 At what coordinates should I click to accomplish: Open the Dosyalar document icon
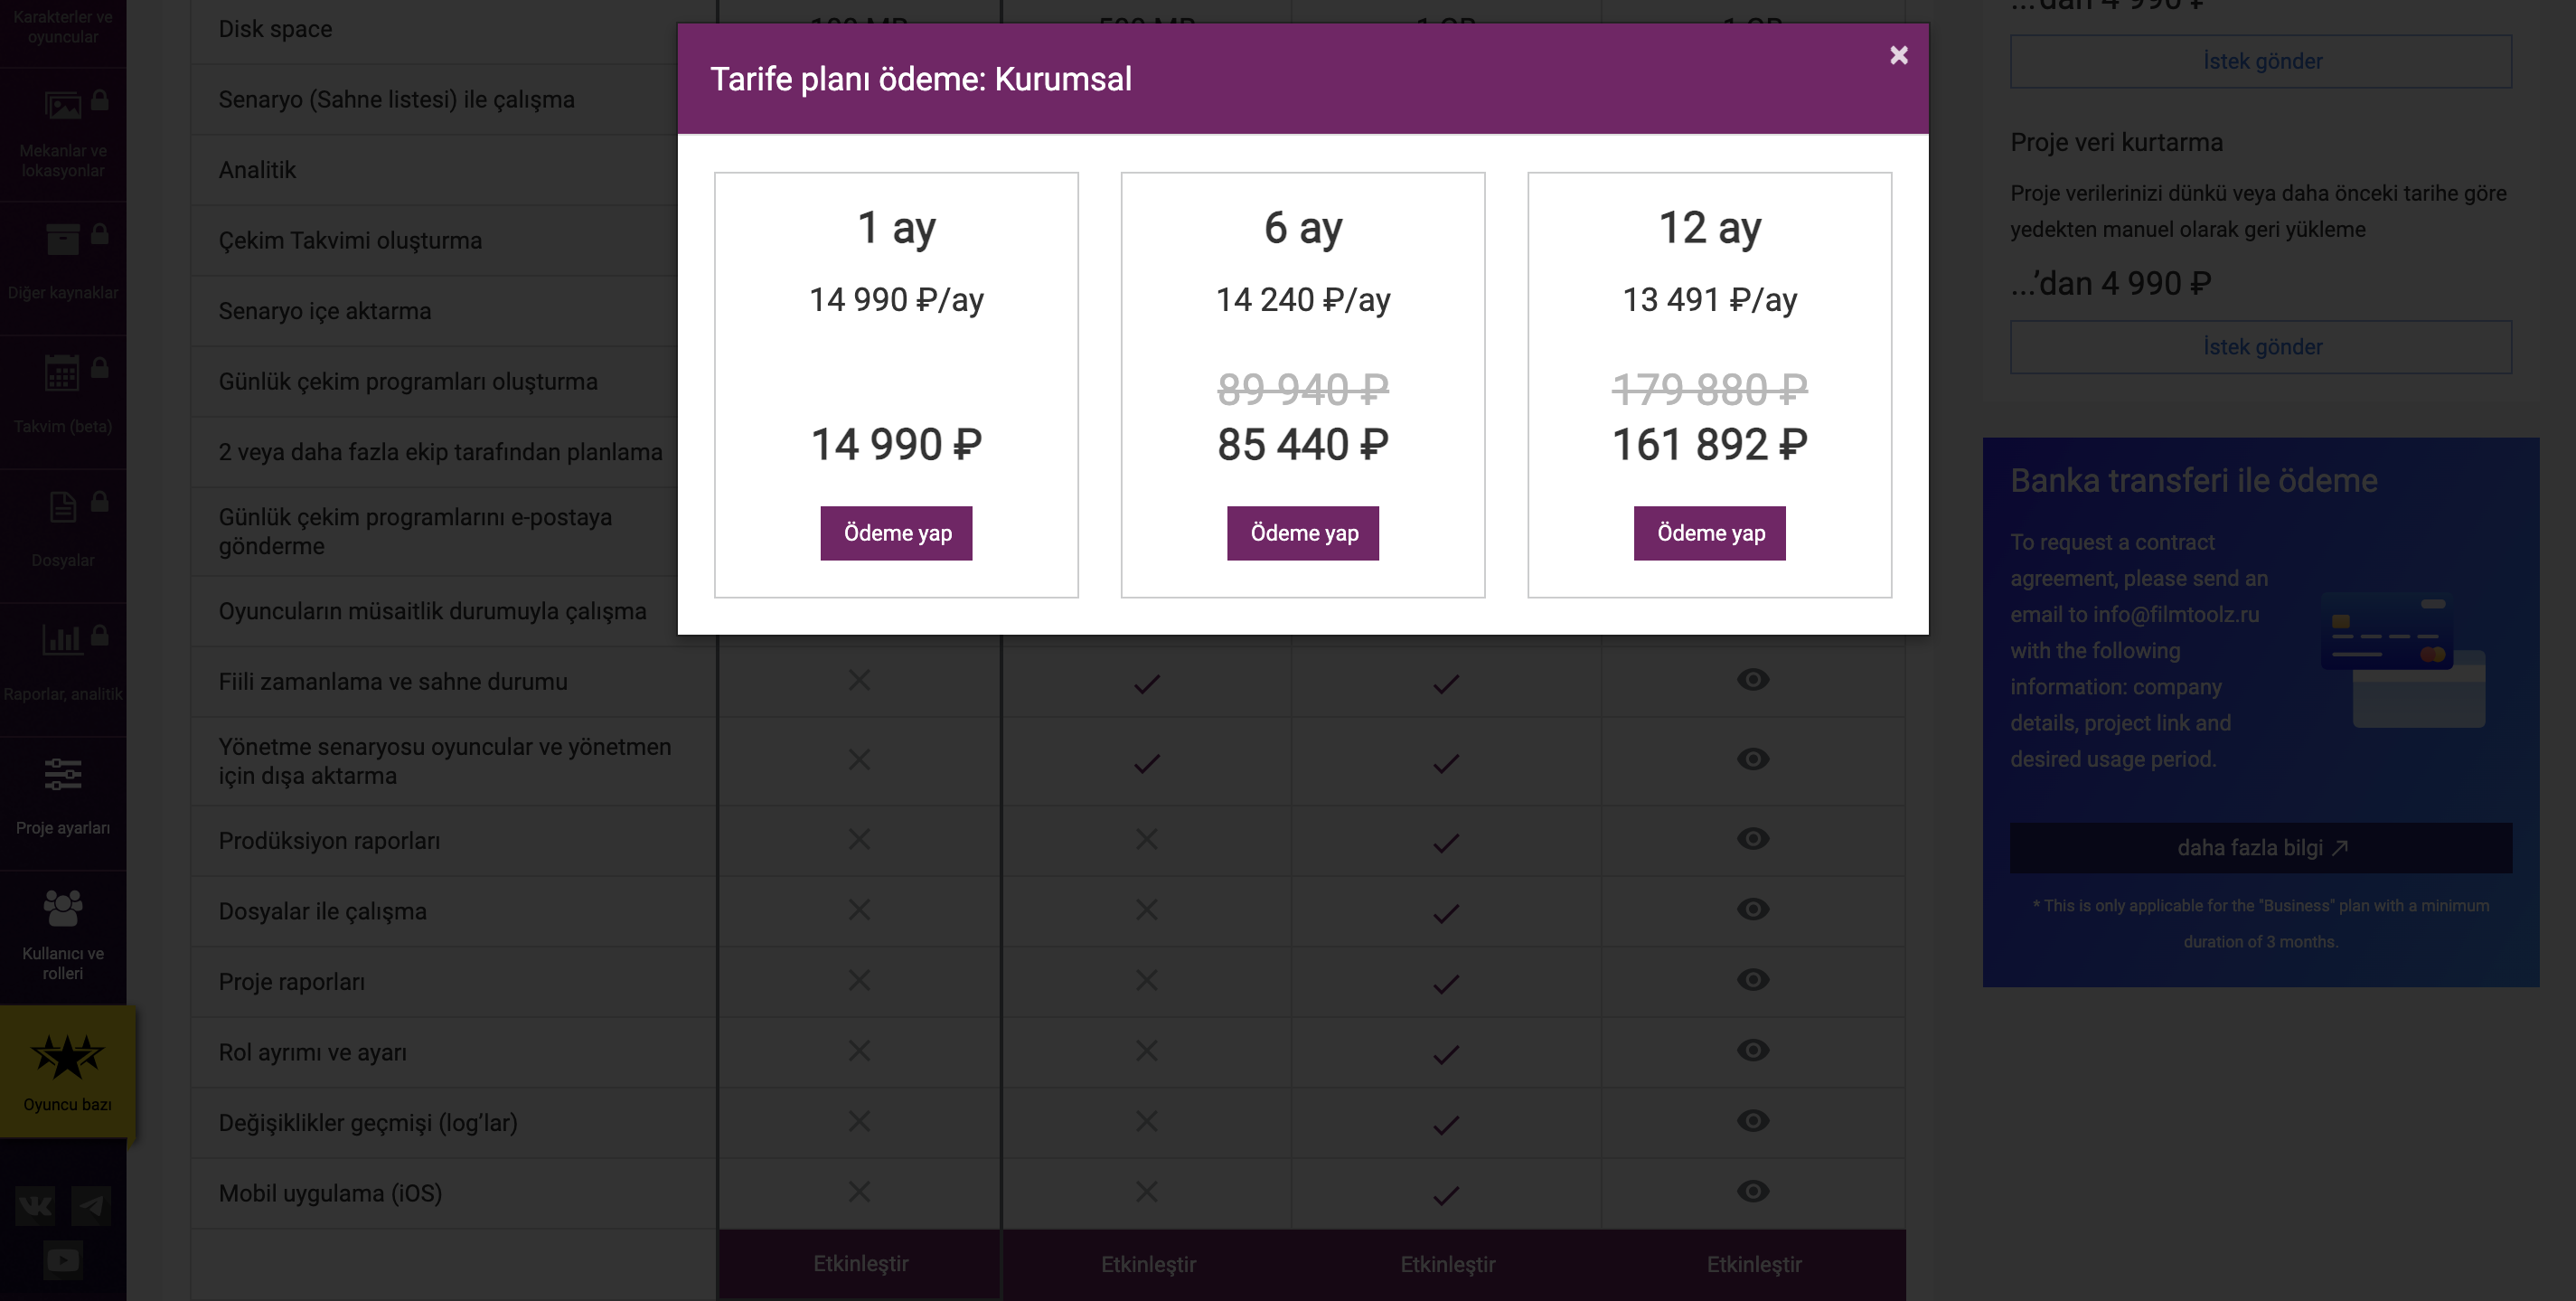click(62, 507)
